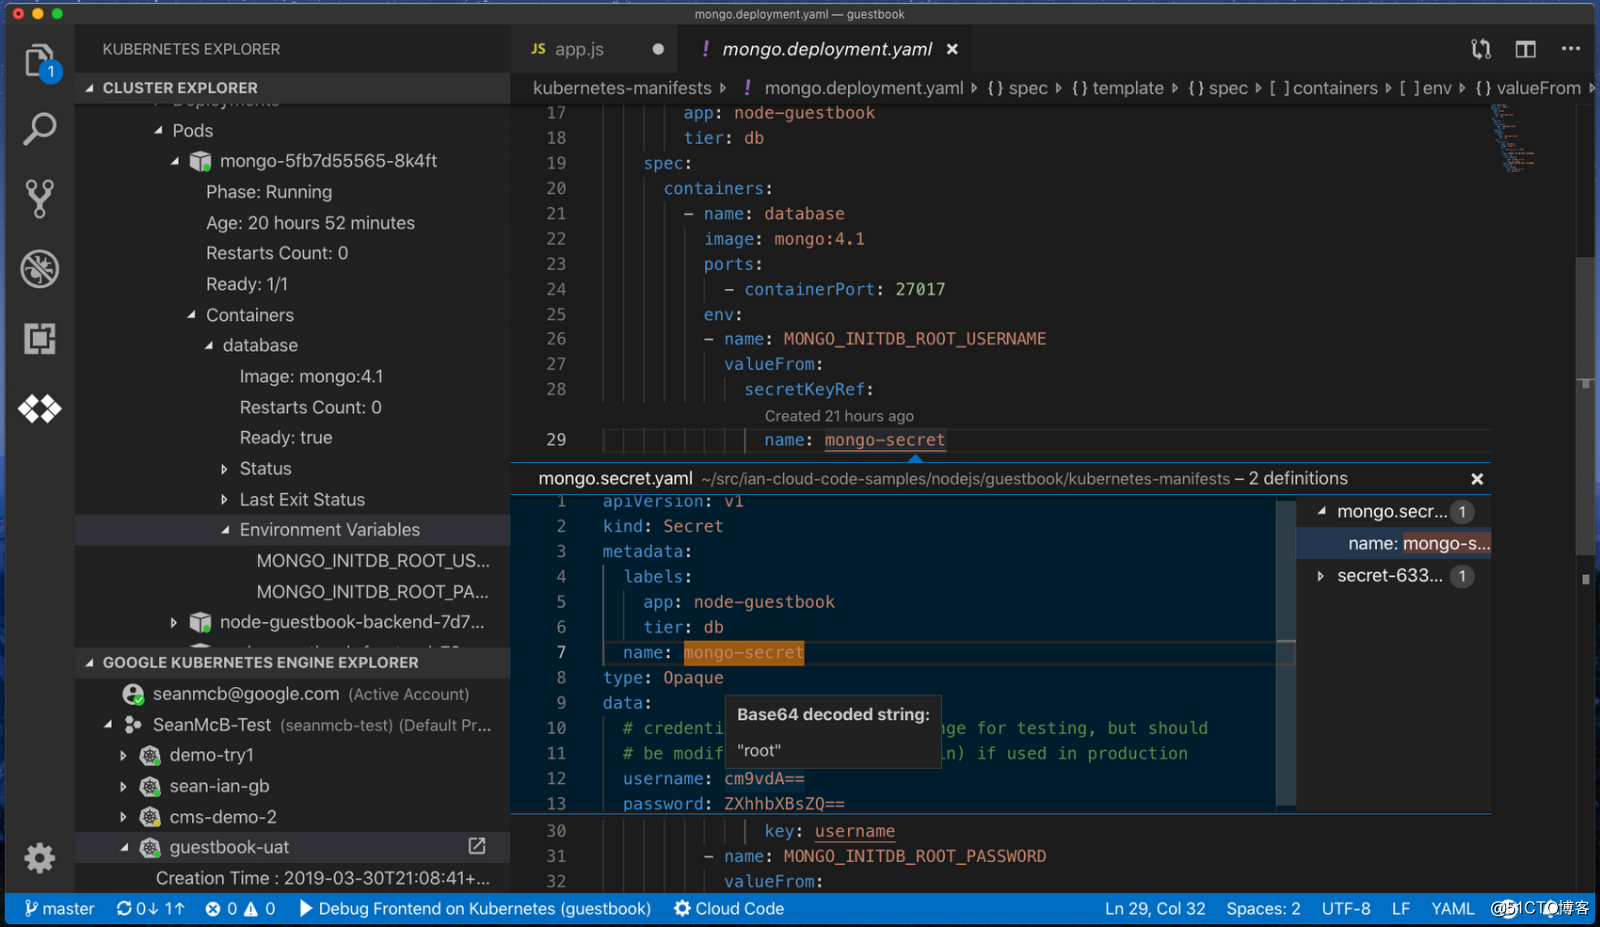Select MONGO_INITDB_ROOT_US... environment variable

373,561
